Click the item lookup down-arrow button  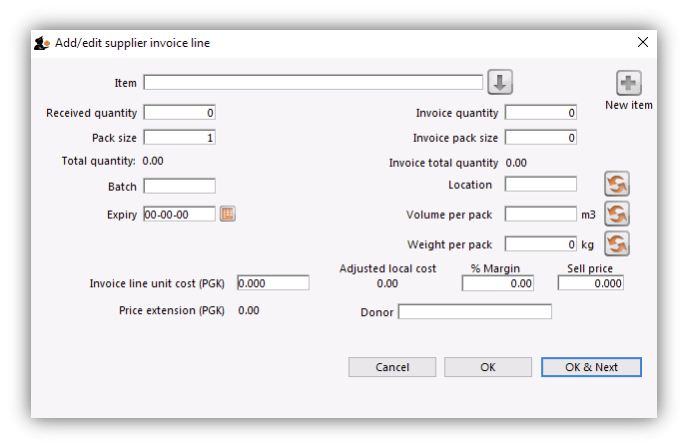pyautogui.click(x=500, y=82)
